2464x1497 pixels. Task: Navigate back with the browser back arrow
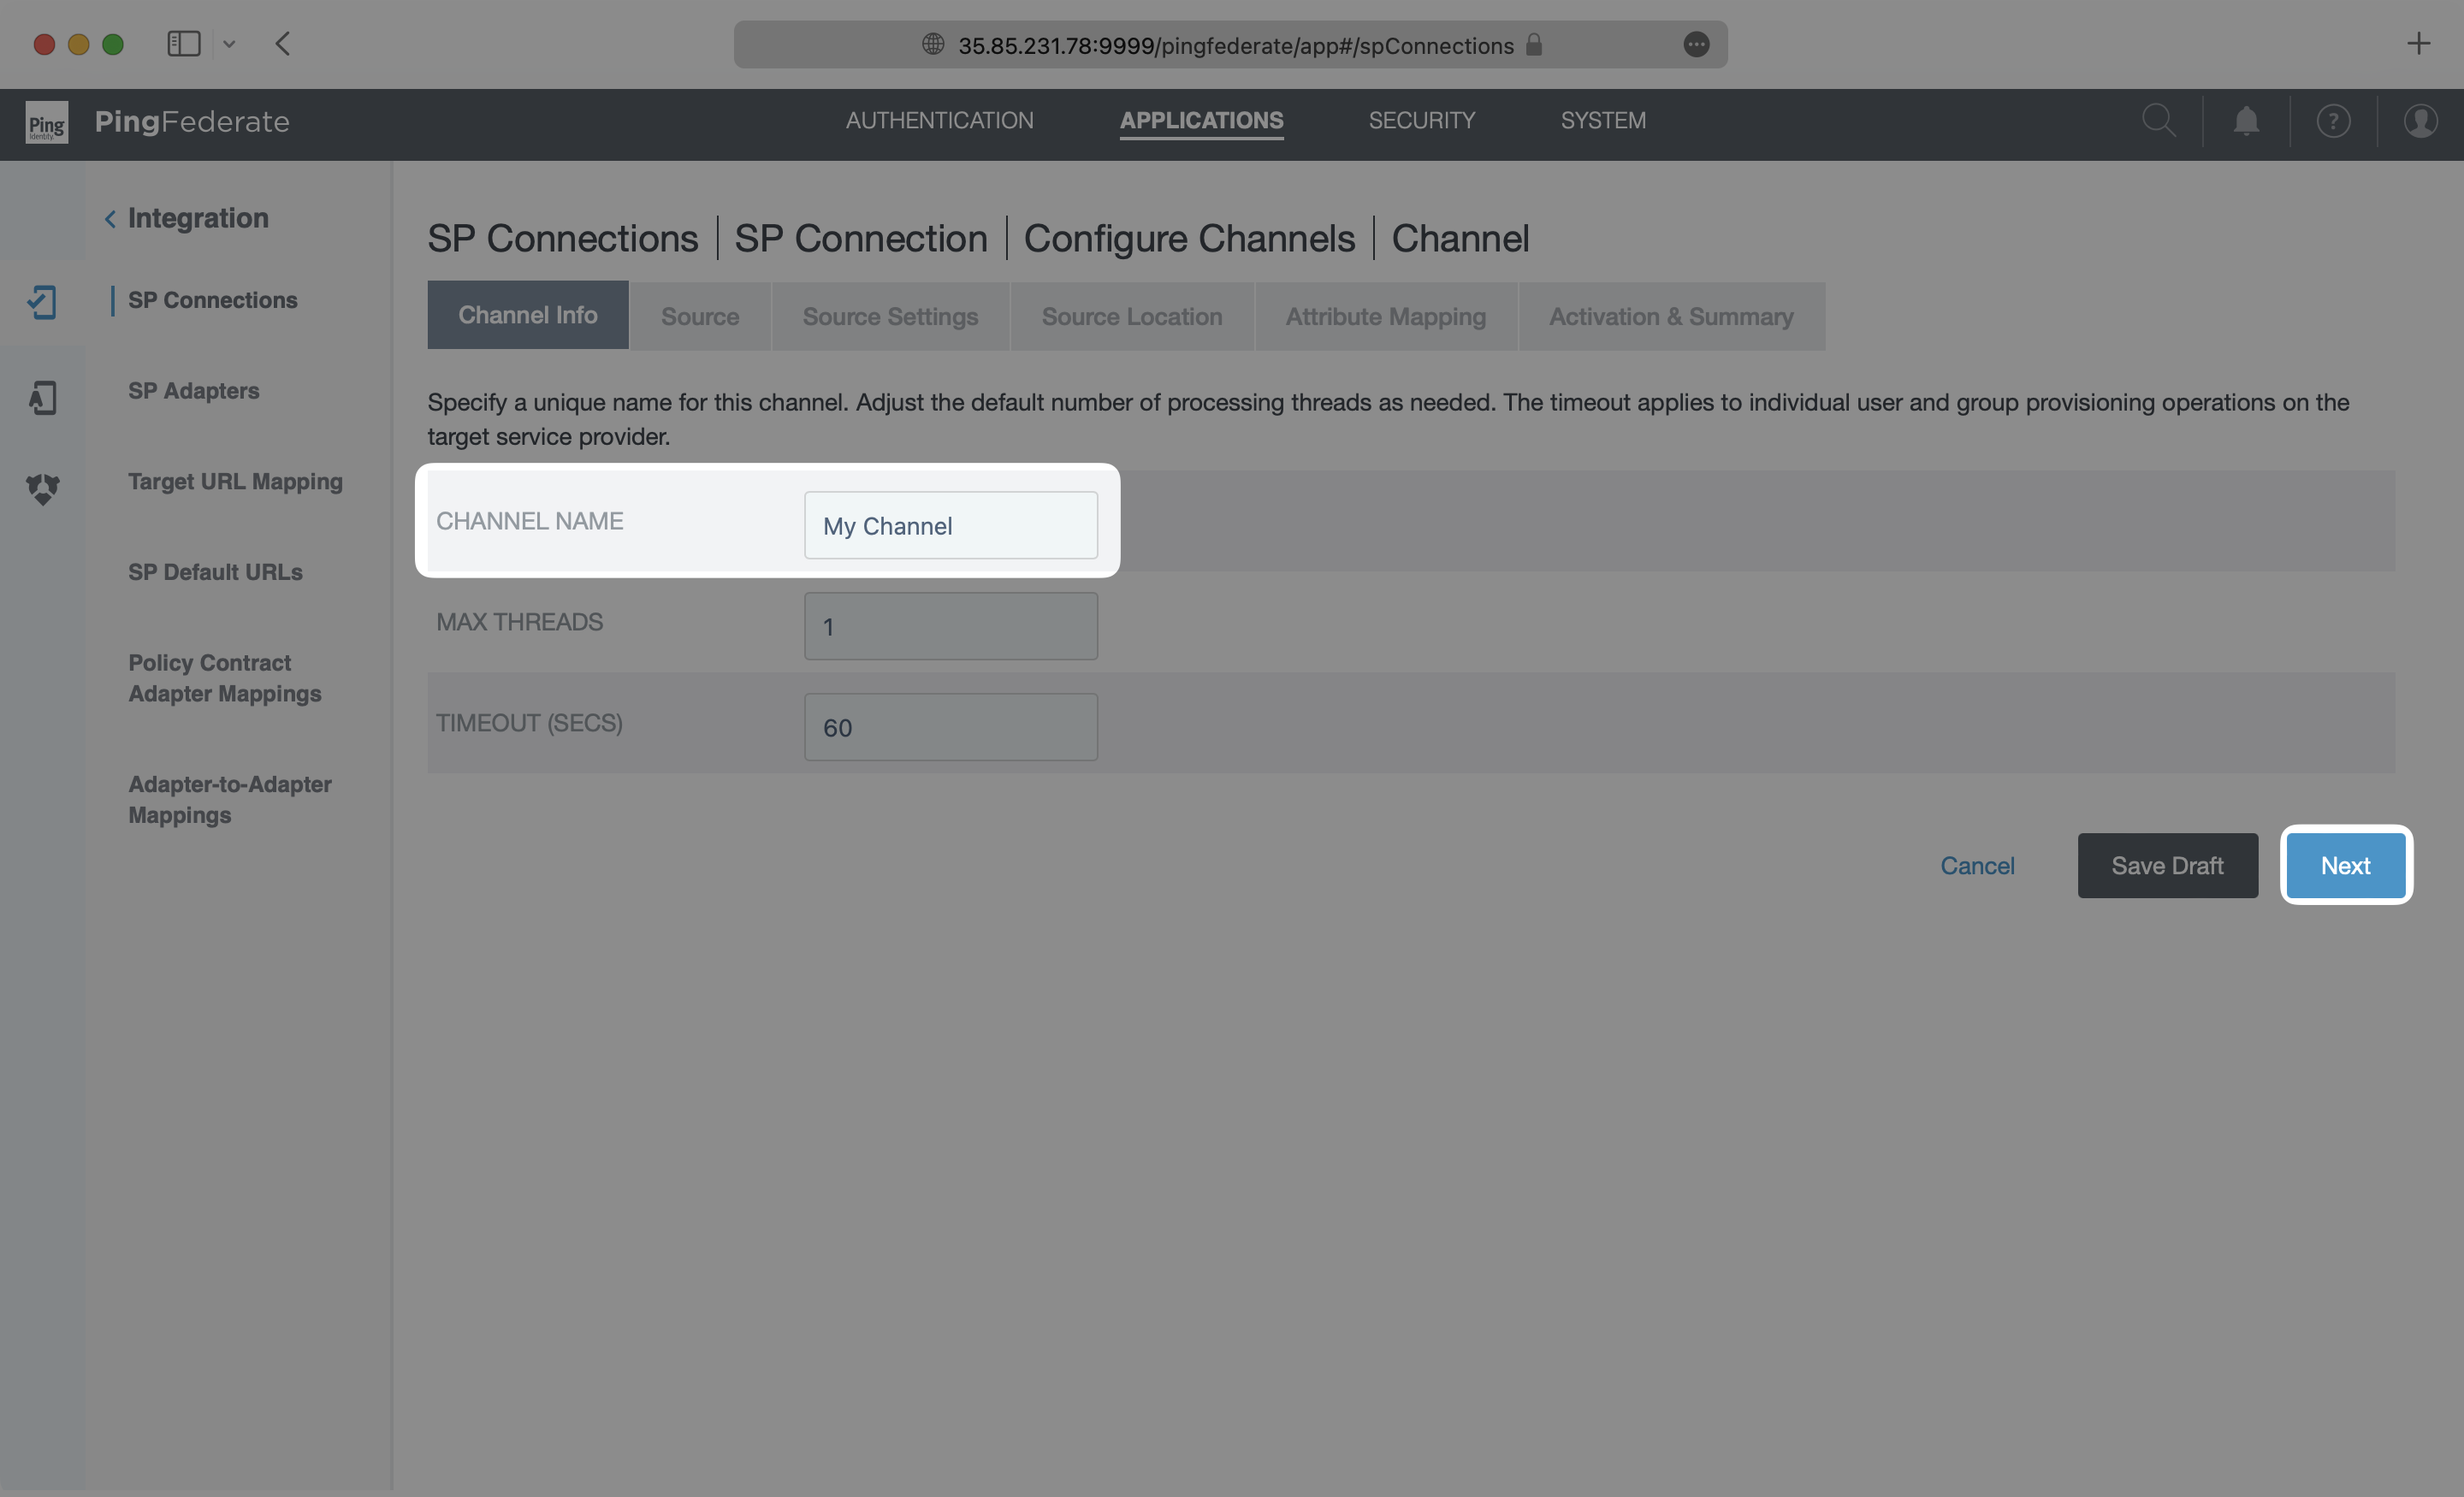coord(283,44)
